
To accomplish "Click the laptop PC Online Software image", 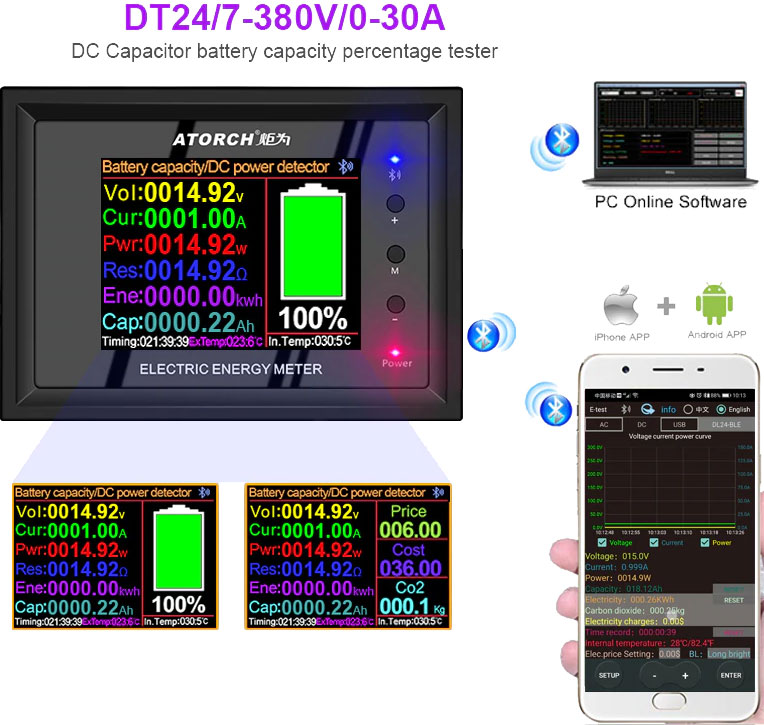I will [670, 135].
